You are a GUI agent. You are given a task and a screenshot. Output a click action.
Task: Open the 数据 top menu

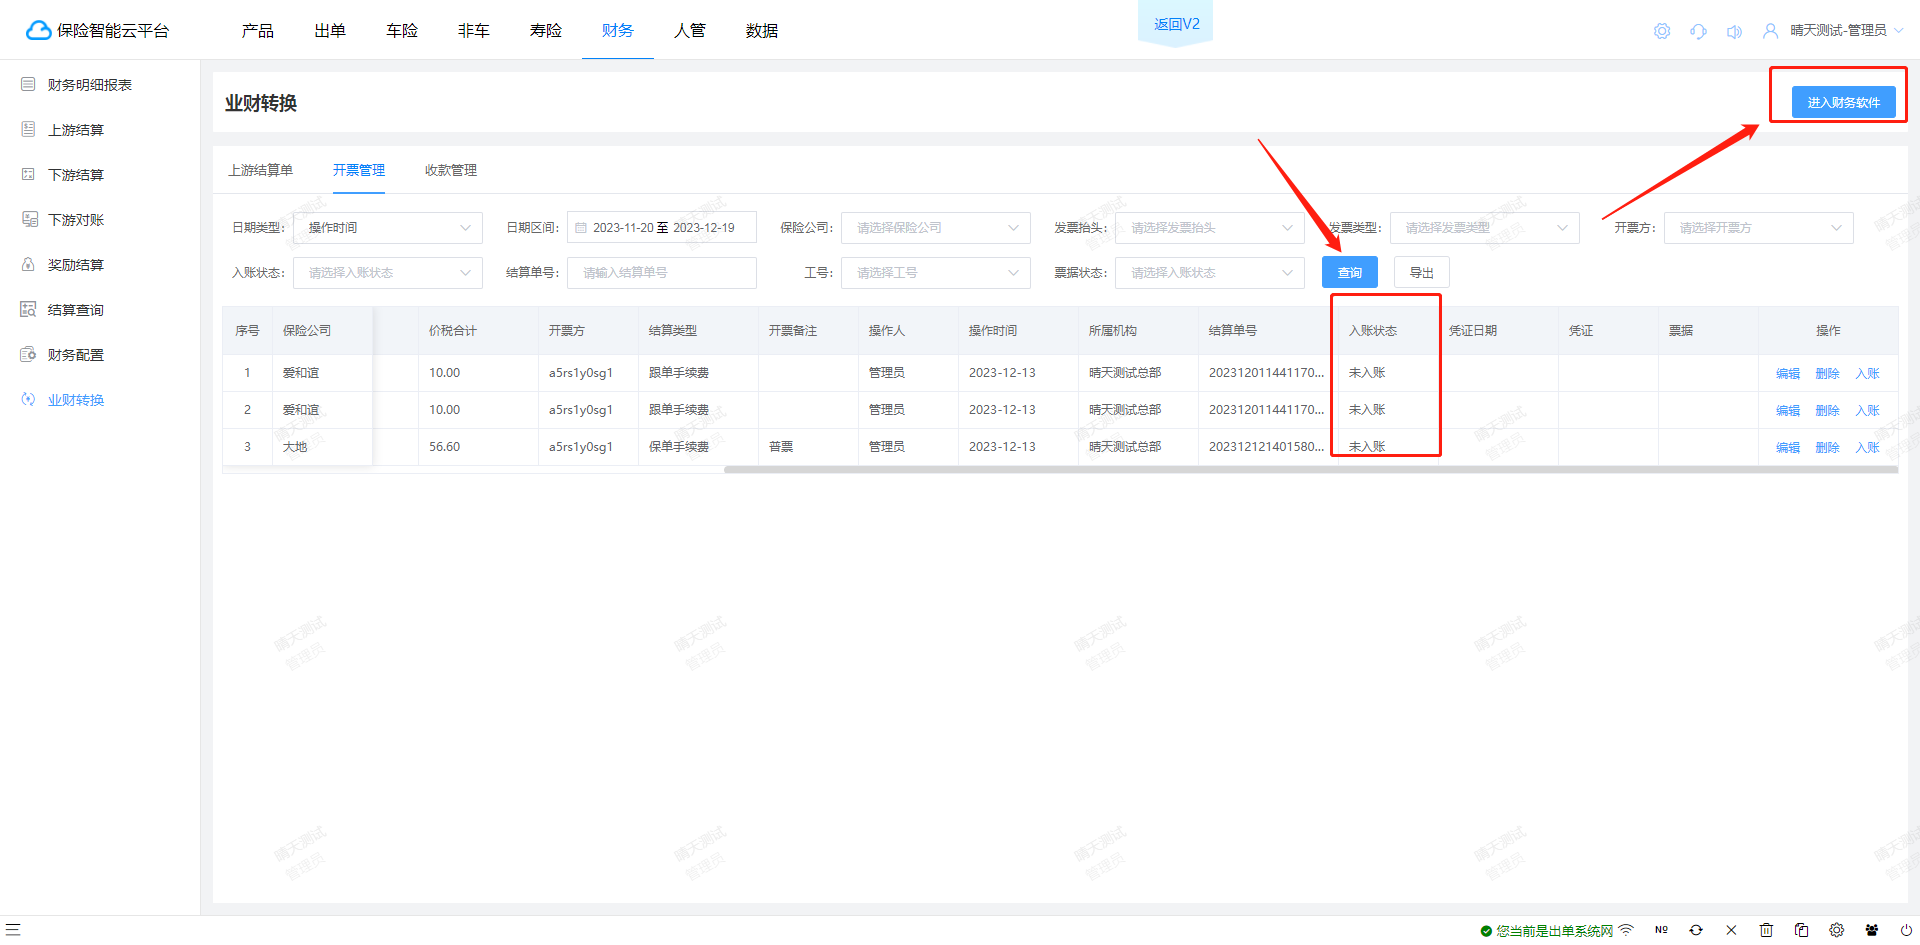click(762, 31)
